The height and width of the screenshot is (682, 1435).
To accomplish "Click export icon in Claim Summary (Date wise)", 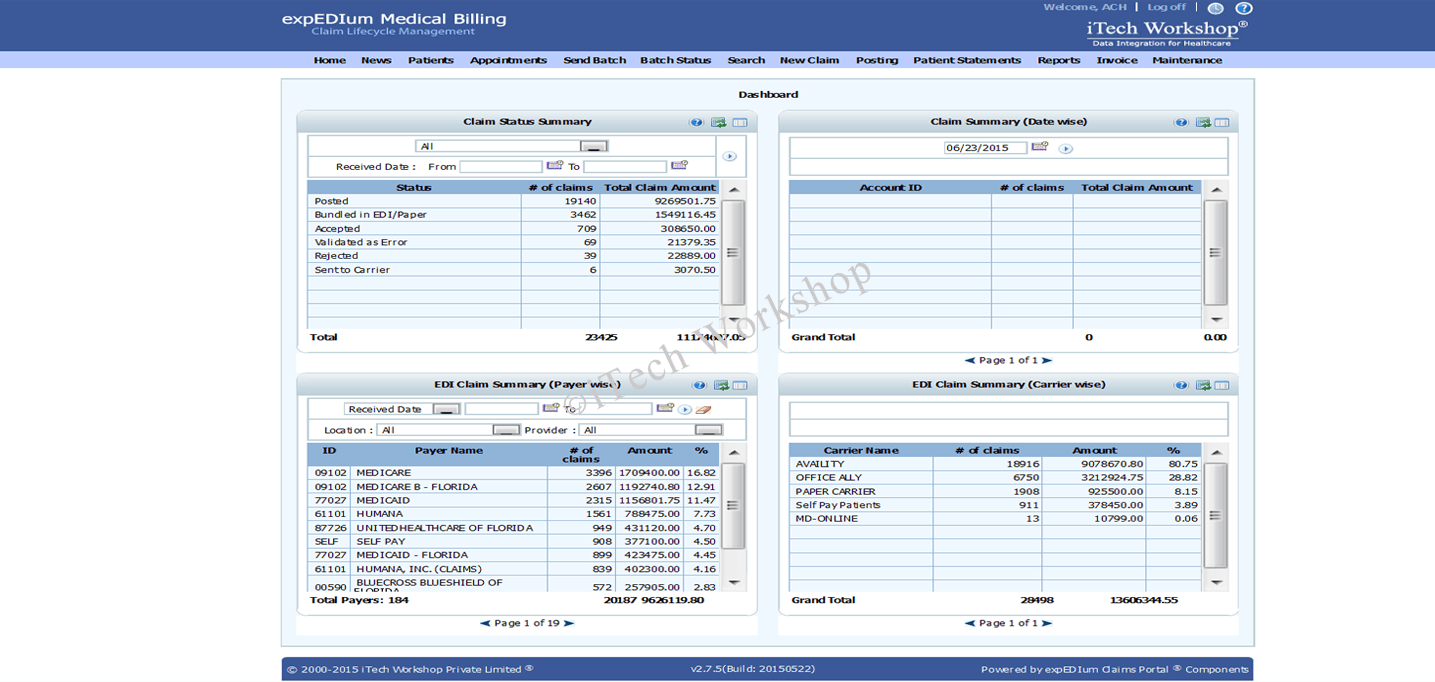I will point(1203,122).
